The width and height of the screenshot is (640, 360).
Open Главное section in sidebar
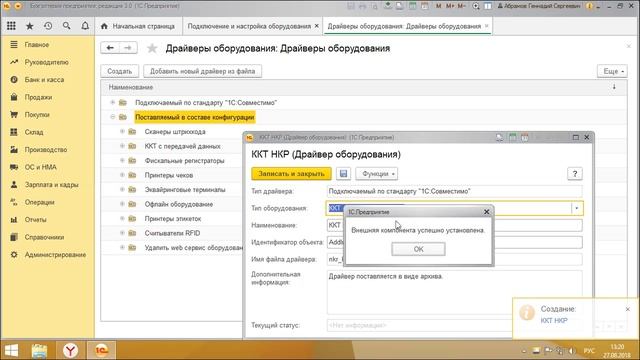(37, 44)
